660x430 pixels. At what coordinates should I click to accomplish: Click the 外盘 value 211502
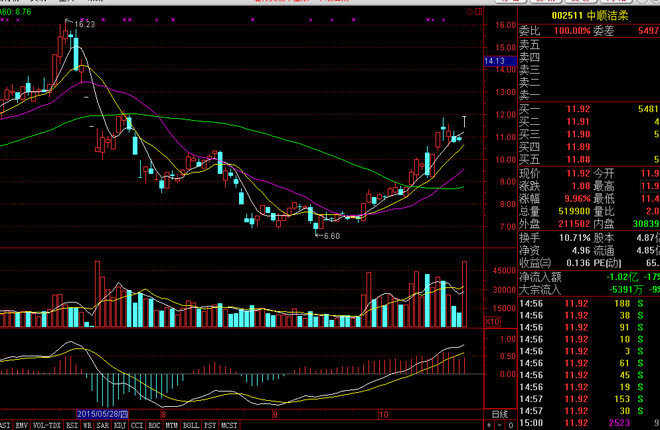(574, 224)
